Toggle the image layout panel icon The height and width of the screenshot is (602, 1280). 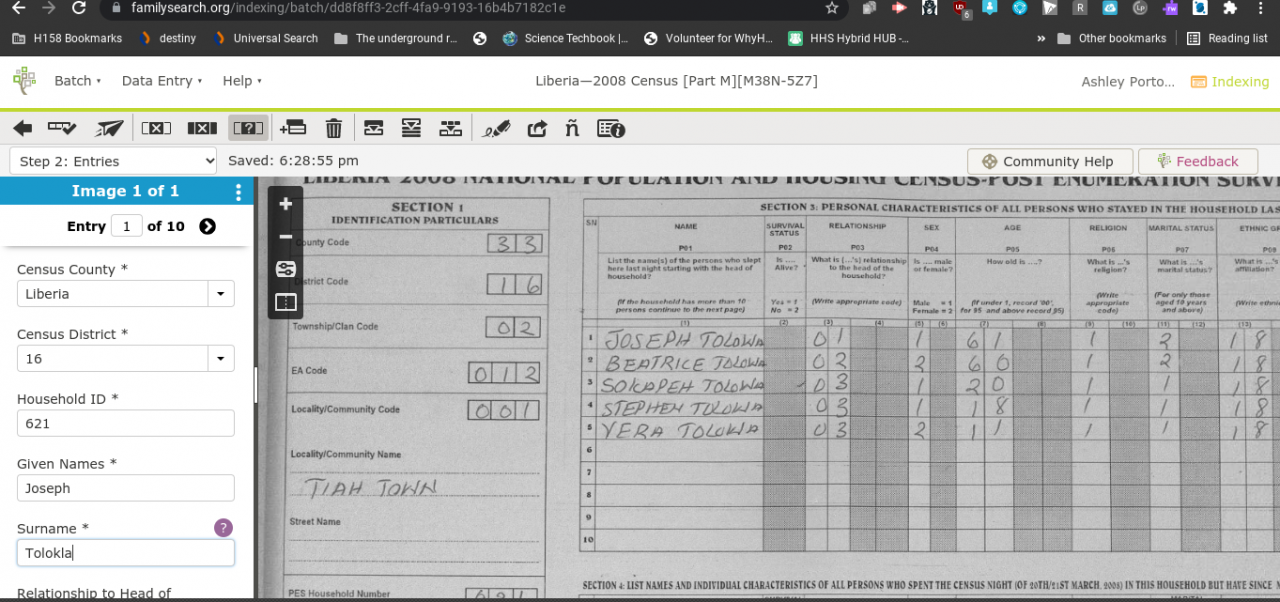point(286,302)
